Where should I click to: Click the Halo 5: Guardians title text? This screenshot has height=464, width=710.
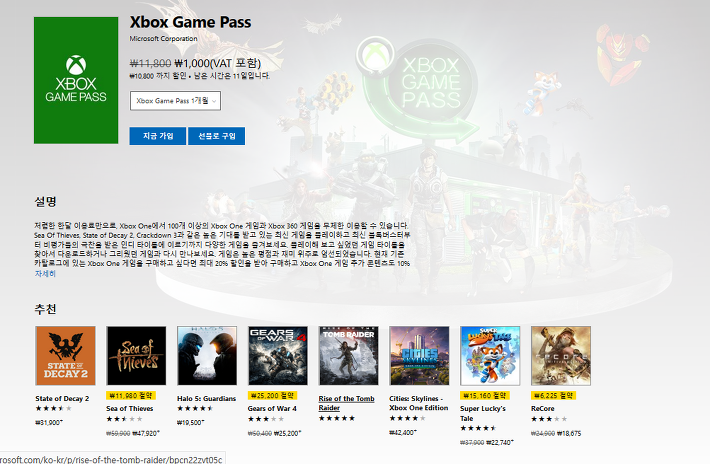click(x=206, y=399)
